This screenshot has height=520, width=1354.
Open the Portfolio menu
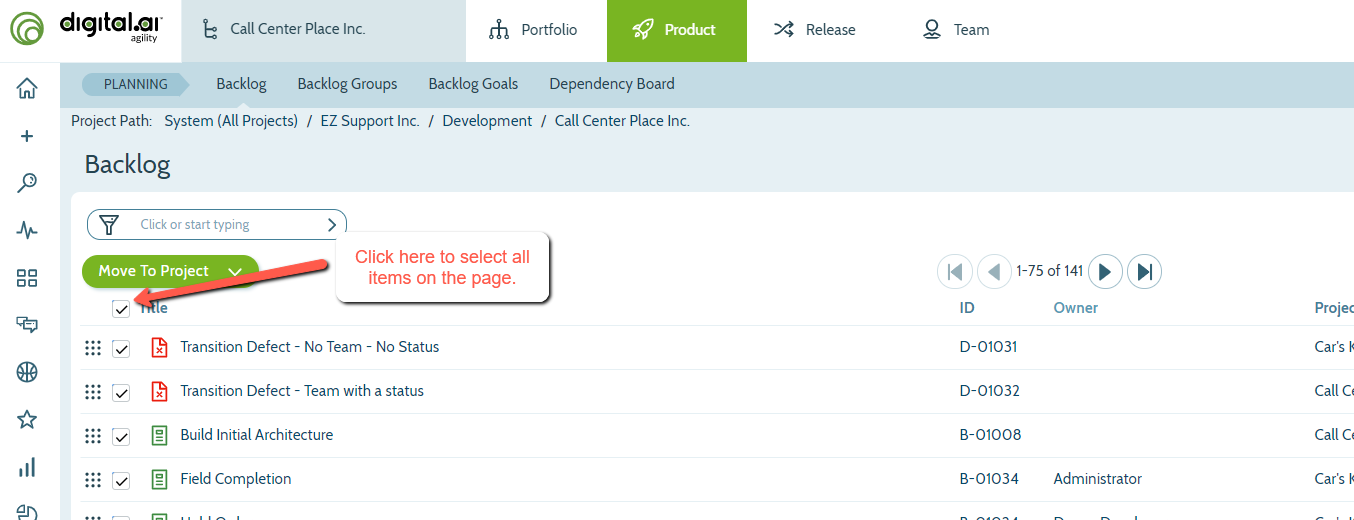(x=536, y=30)
